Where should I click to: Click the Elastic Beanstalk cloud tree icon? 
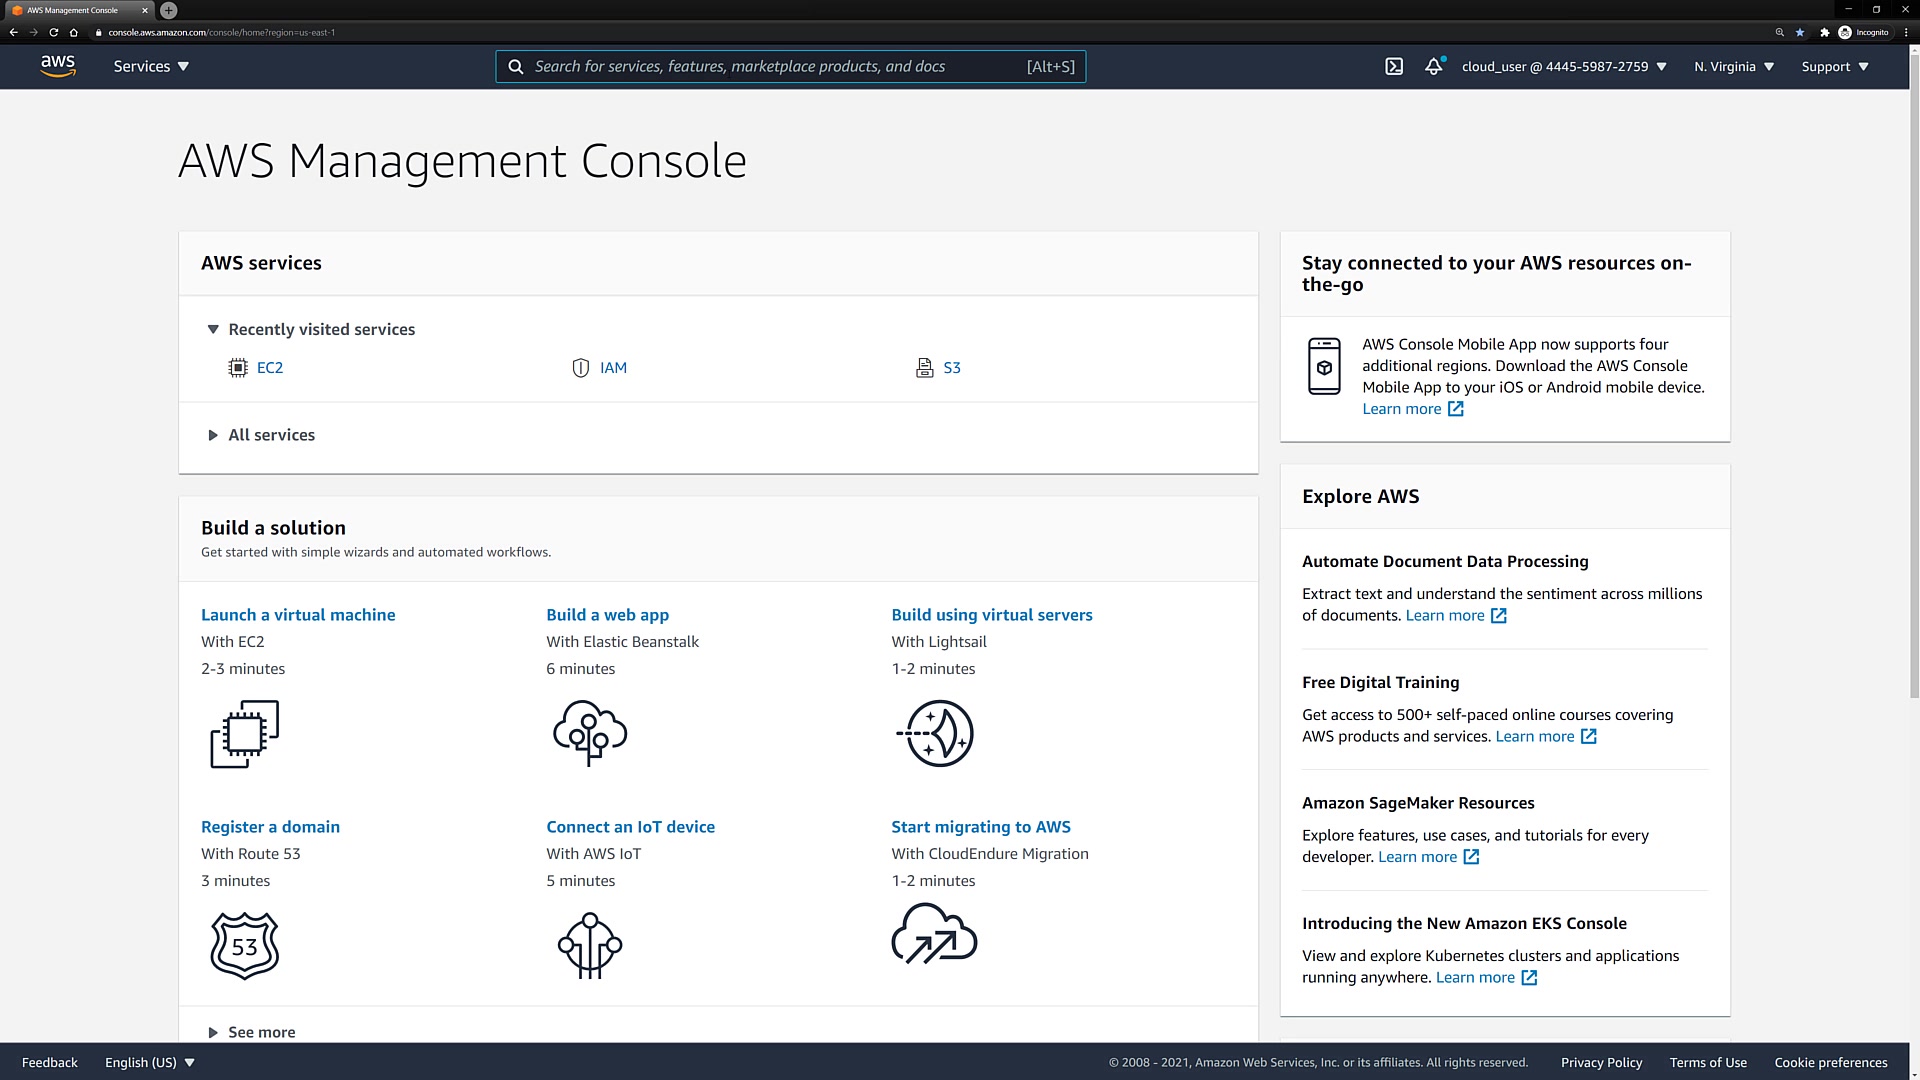[x=590, y=734]
